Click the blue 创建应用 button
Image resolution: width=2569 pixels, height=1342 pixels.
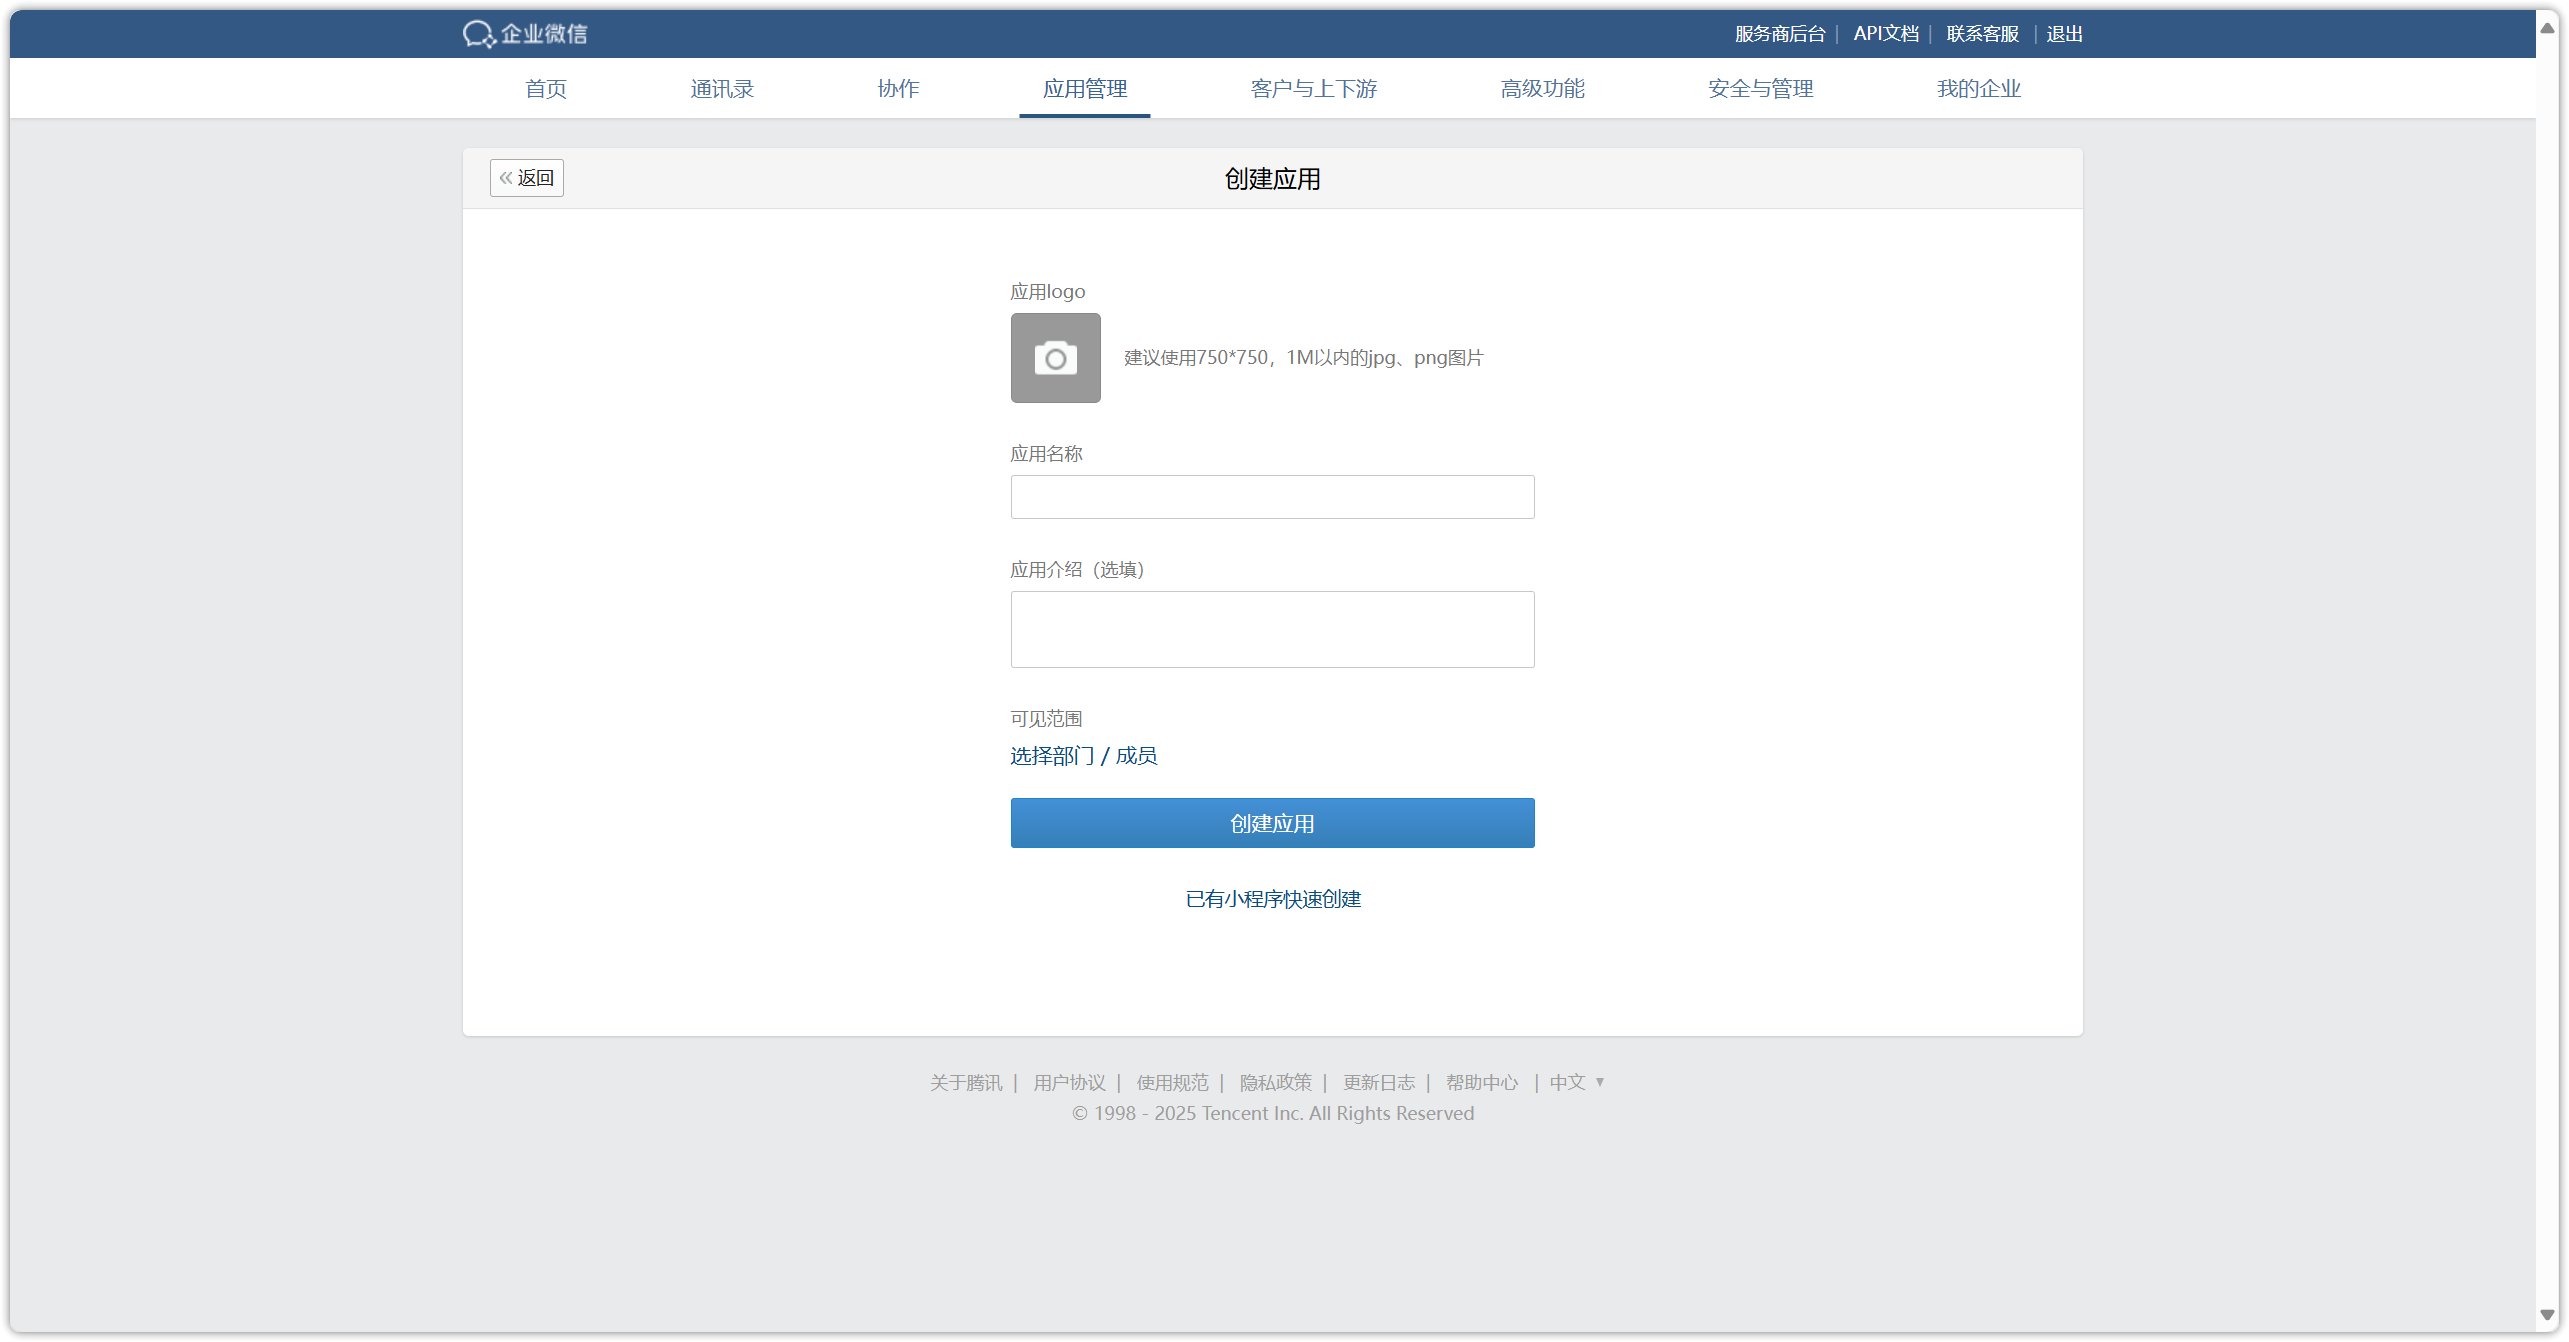pos(1272,823)
